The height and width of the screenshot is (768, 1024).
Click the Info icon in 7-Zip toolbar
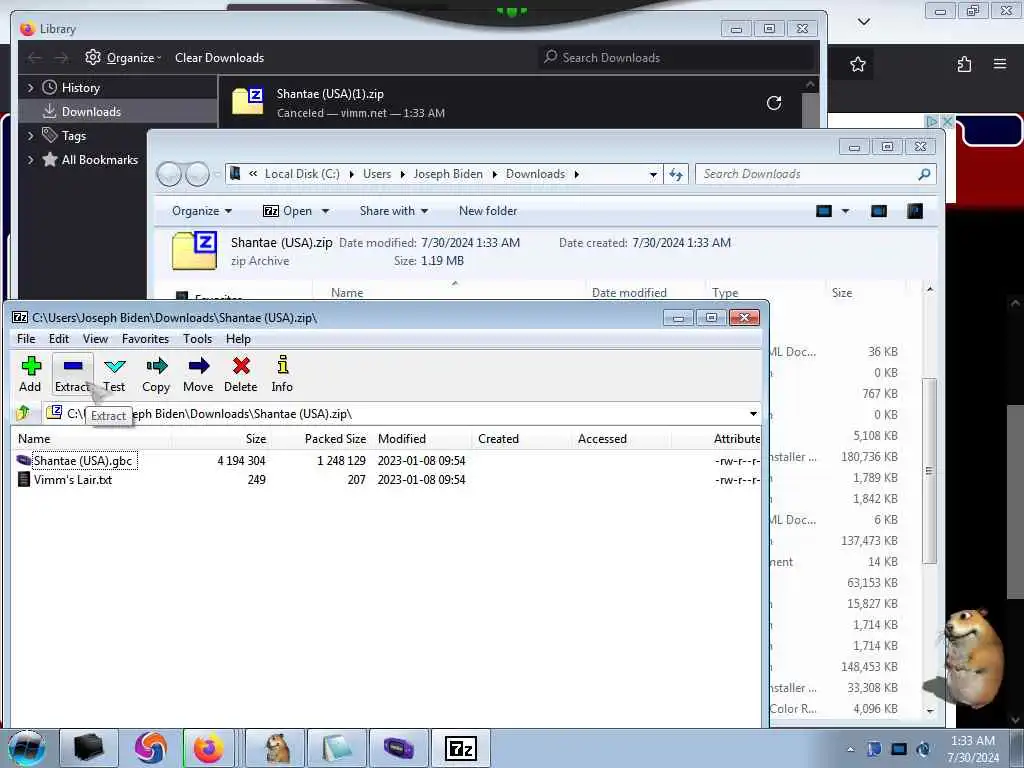[x=282, y=365]
